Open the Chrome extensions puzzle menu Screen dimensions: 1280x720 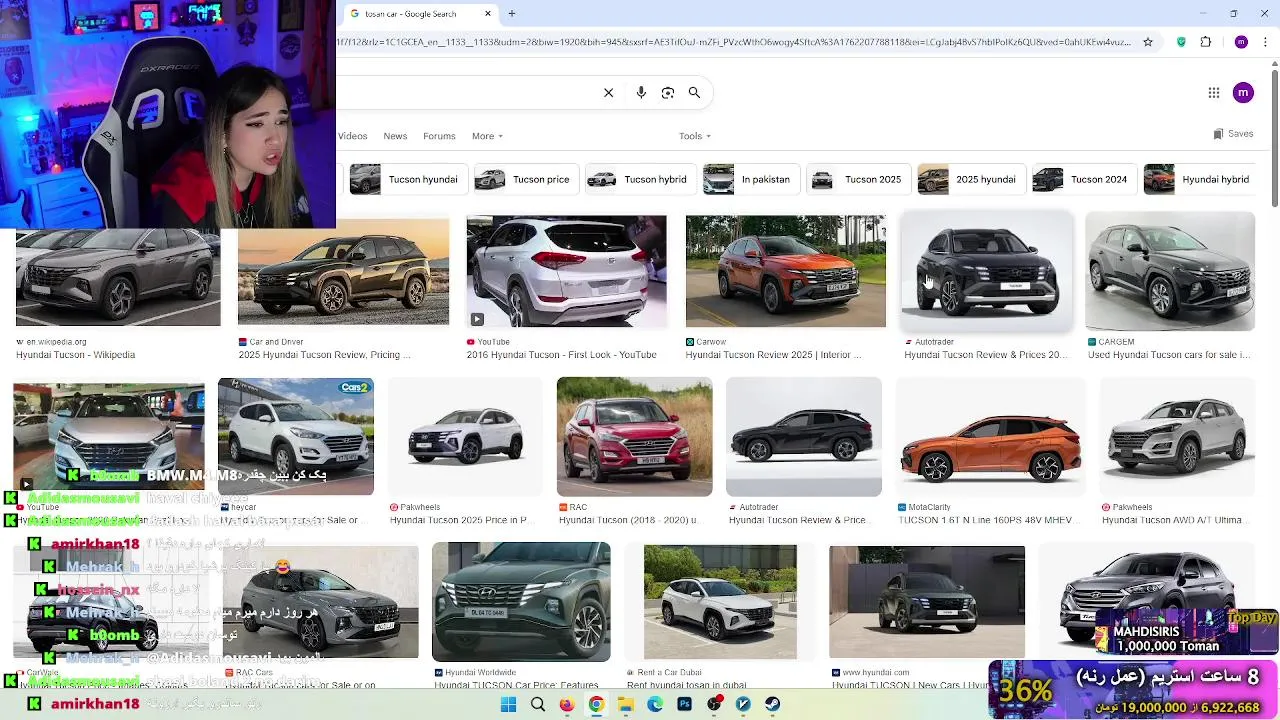coord(1206,42)
